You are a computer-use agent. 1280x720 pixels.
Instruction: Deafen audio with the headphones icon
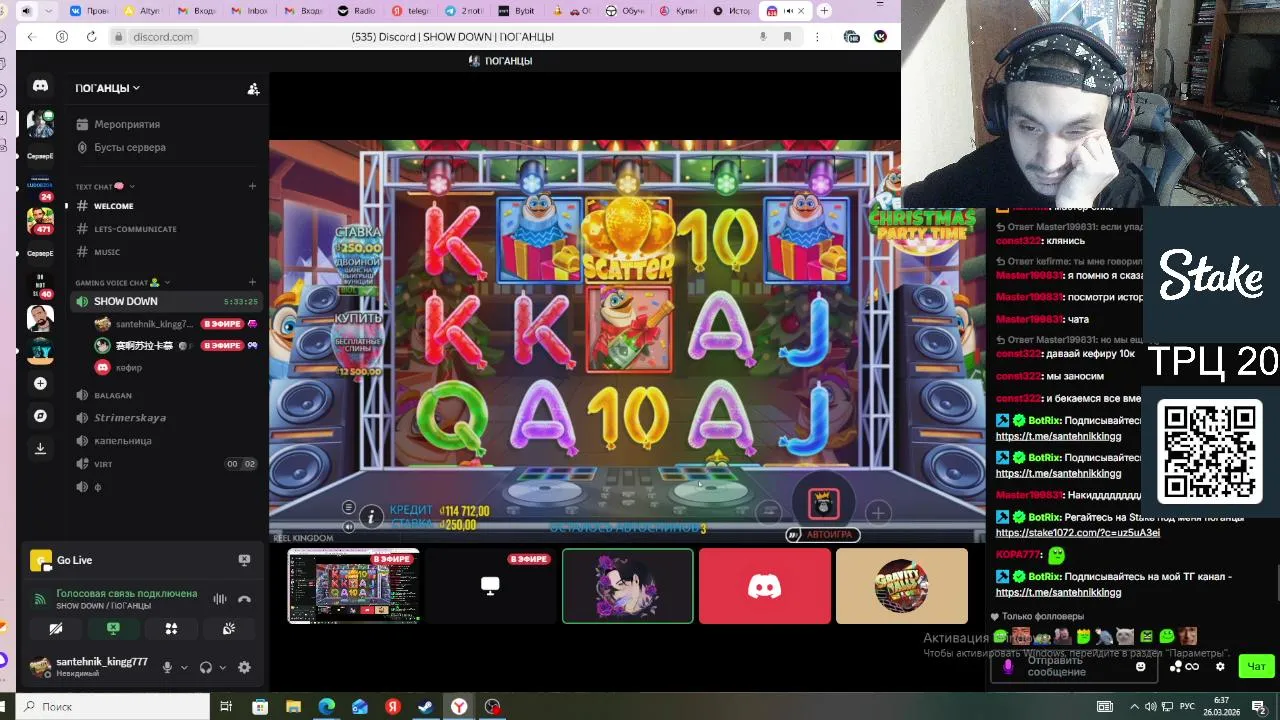[x=206, y=667]
